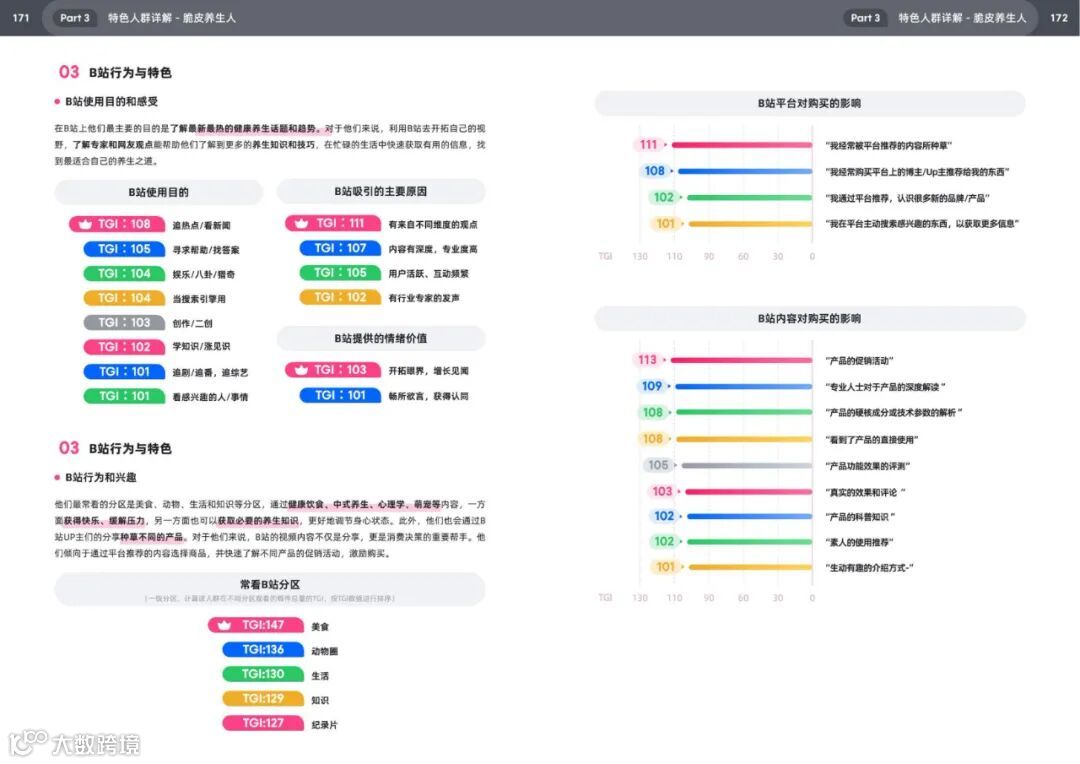Screen dimensions: 1080x764
Task: Click the 追热点/看新闻 label
Action: pos(201,225)
